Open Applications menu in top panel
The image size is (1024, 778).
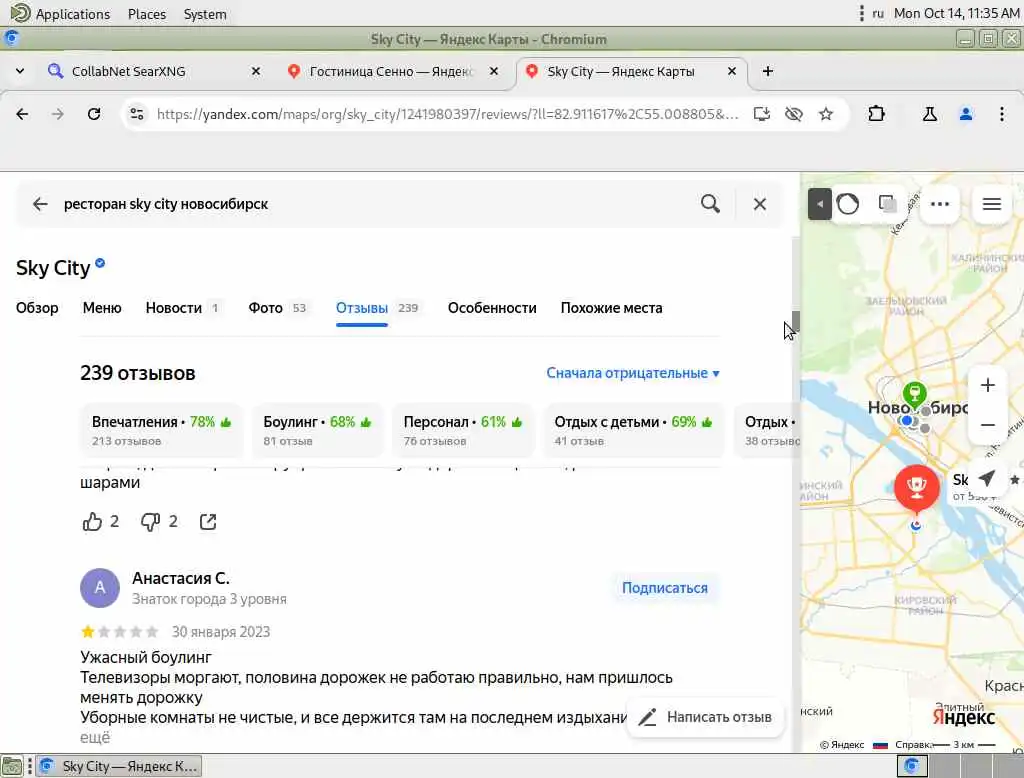point(61,14)
